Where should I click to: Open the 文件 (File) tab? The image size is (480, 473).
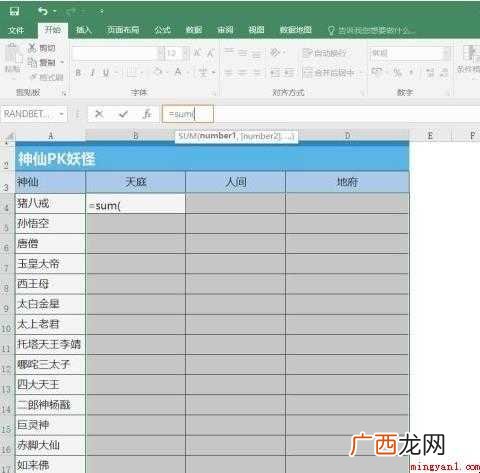click(16, 30)
